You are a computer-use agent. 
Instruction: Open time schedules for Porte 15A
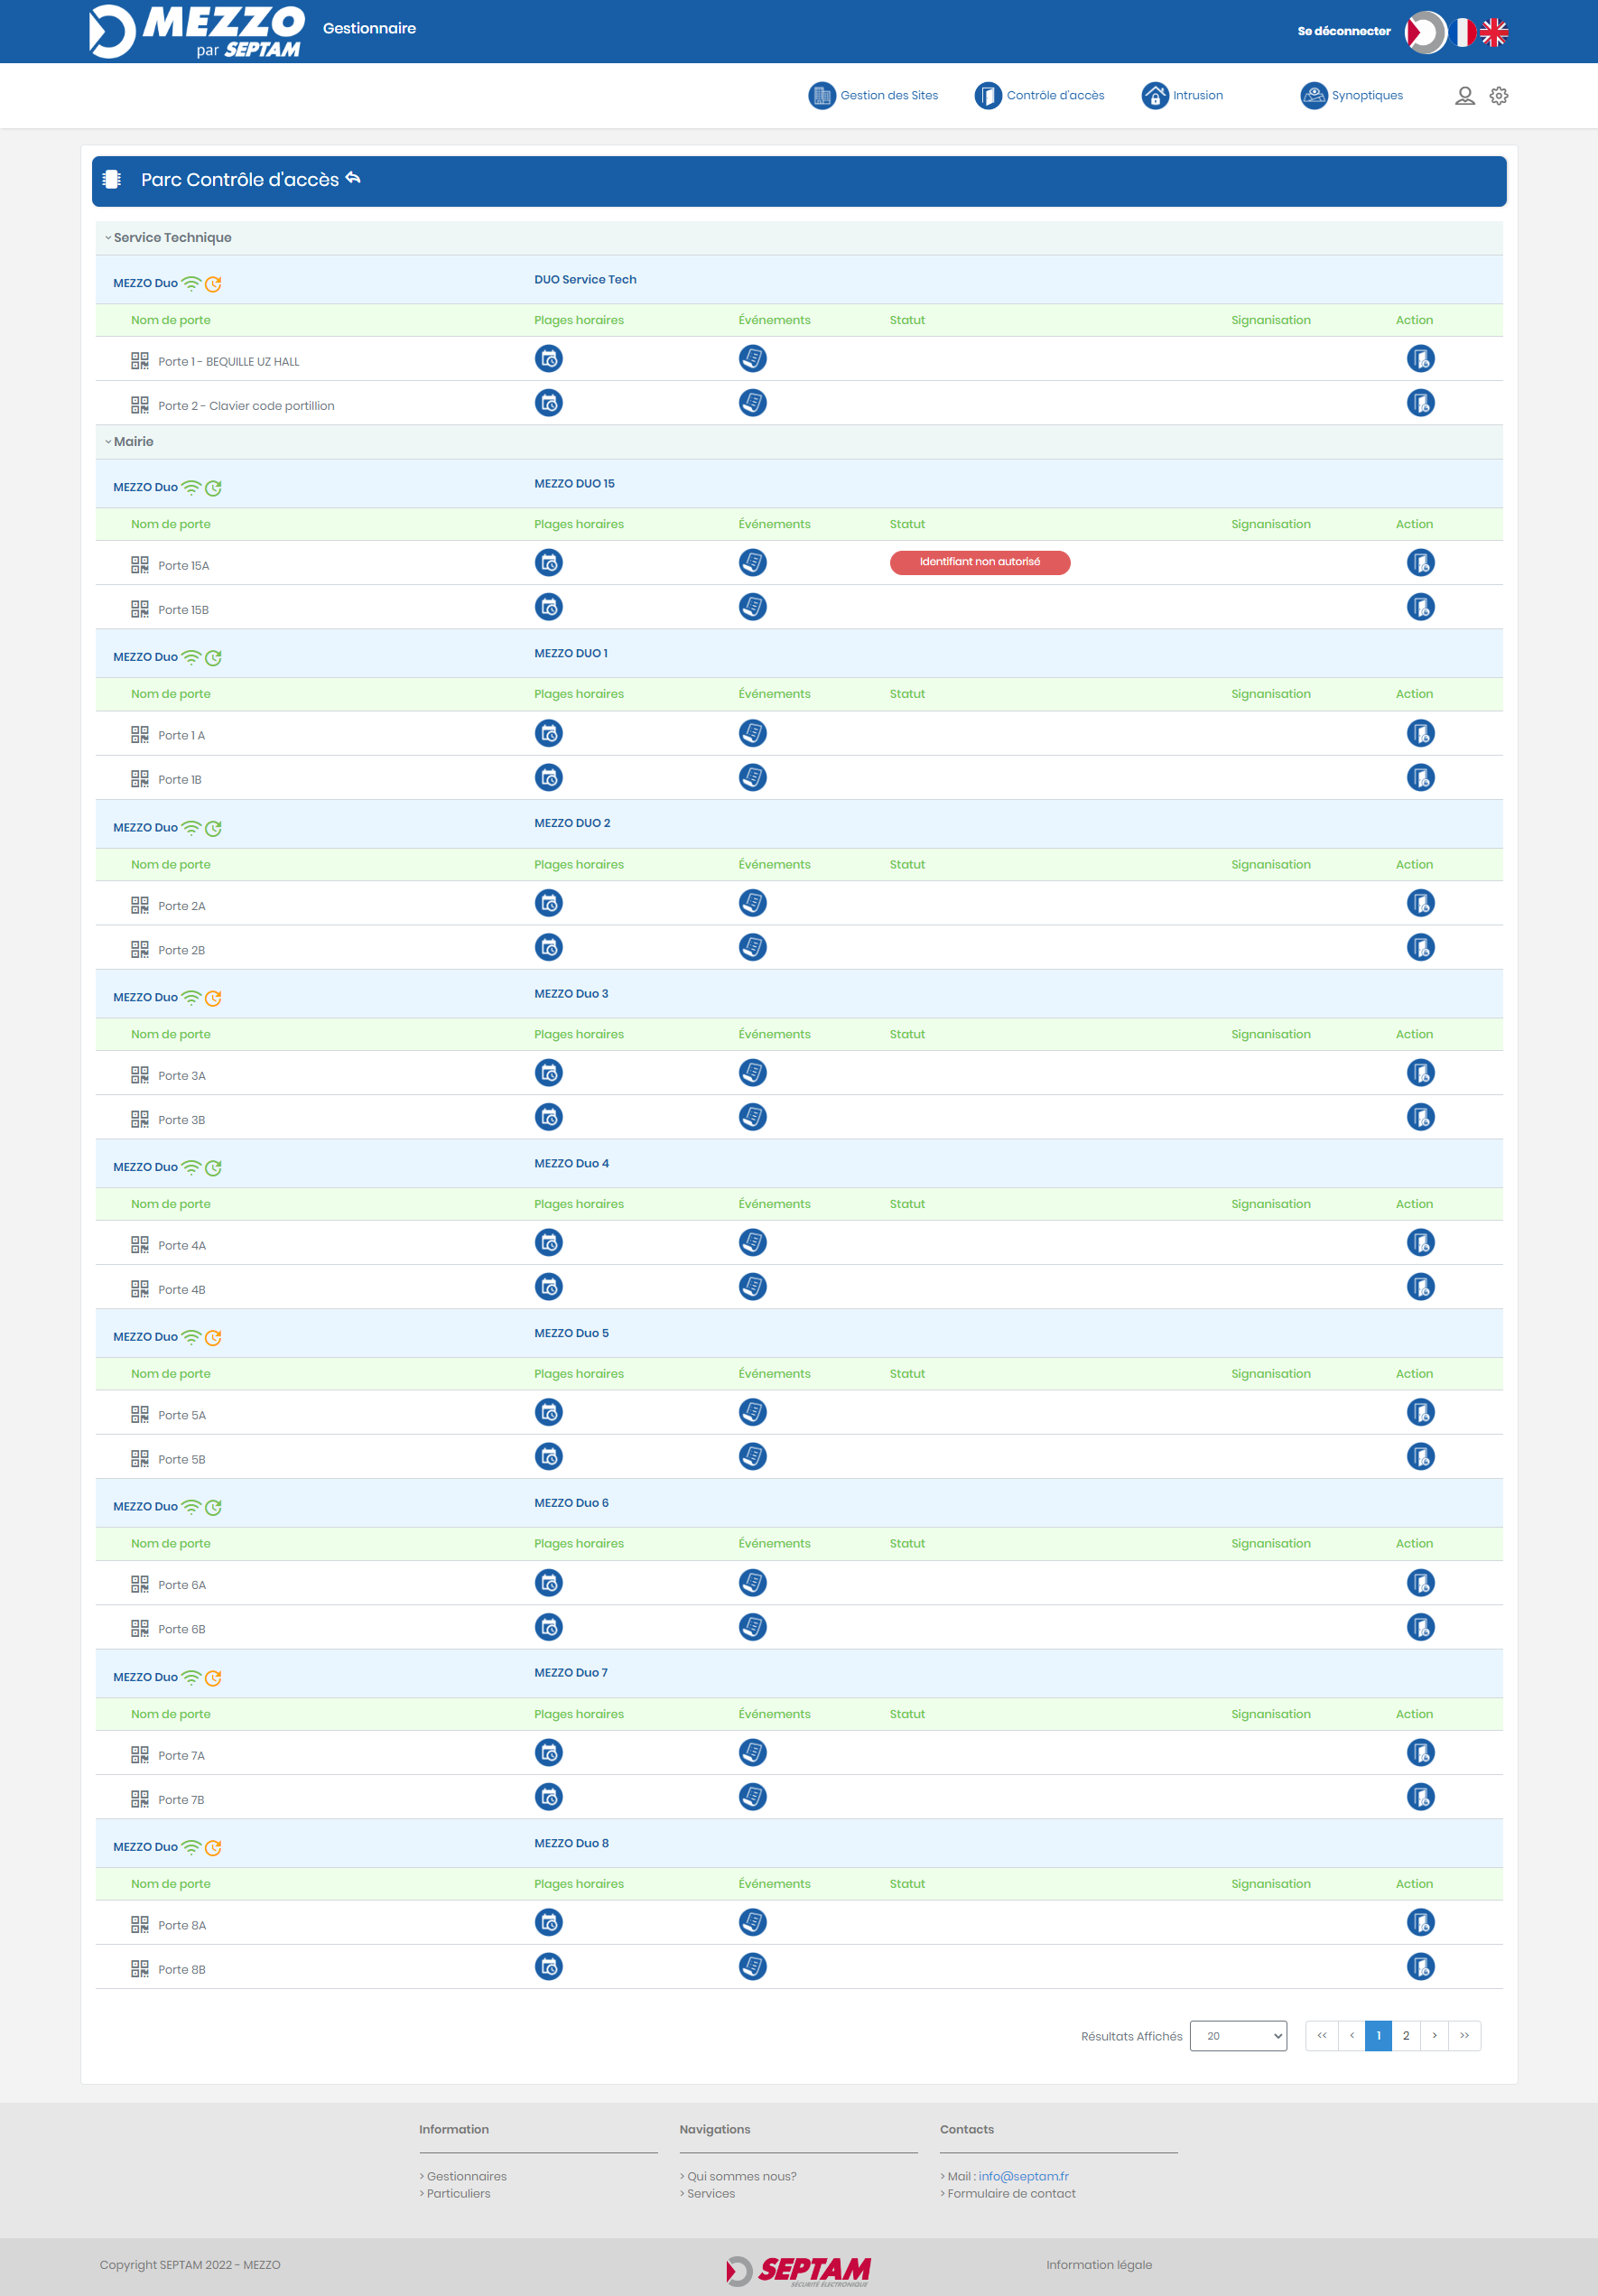click(x=548, y=563)
